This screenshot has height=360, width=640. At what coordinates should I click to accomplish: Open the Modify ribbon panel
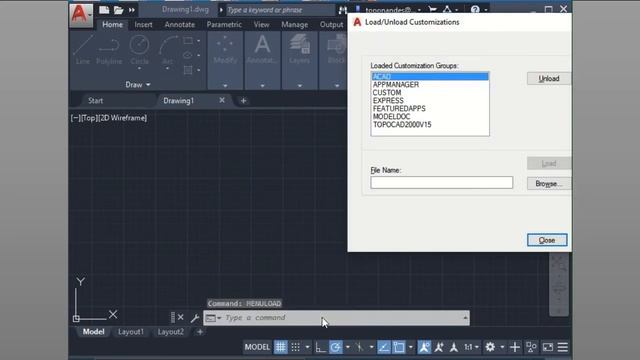(x=225, y=60)
